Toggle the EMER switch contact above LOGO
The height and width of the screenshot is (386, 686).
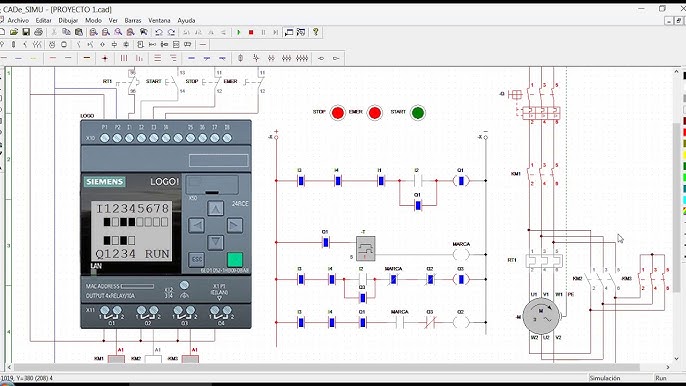click(254, 81)
